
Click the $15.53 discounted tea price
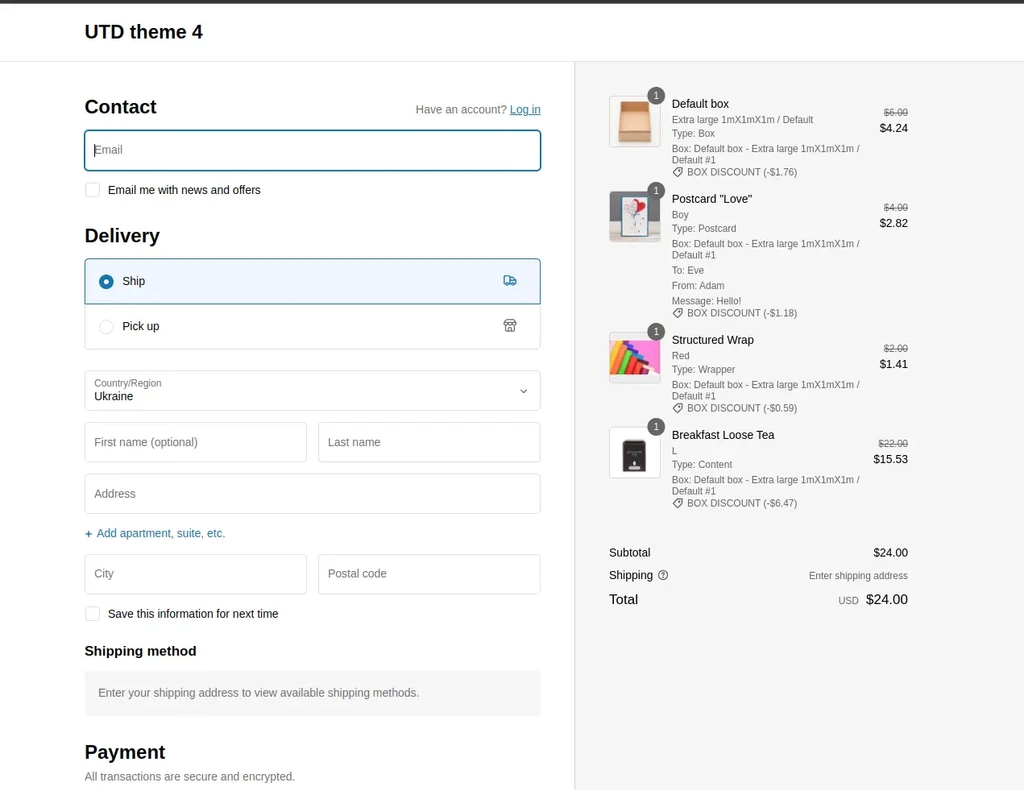[890, 459]
